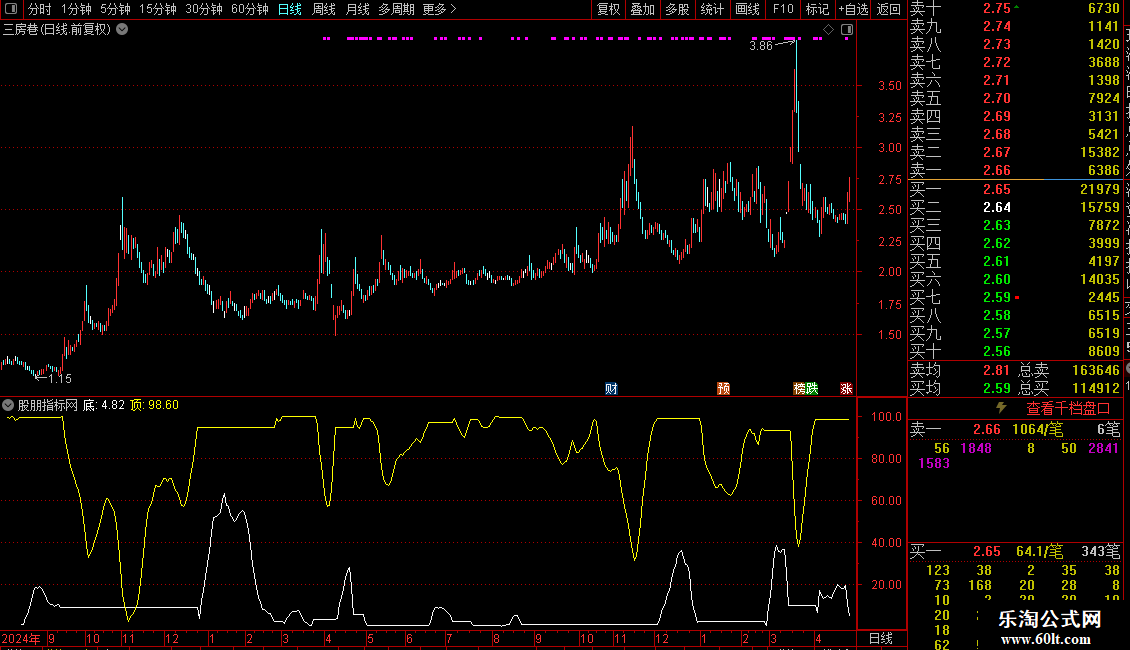The height and width of the screenshot is (650, 1130).
Task: Click 标记 mark button
Action: tap(817, 9)
